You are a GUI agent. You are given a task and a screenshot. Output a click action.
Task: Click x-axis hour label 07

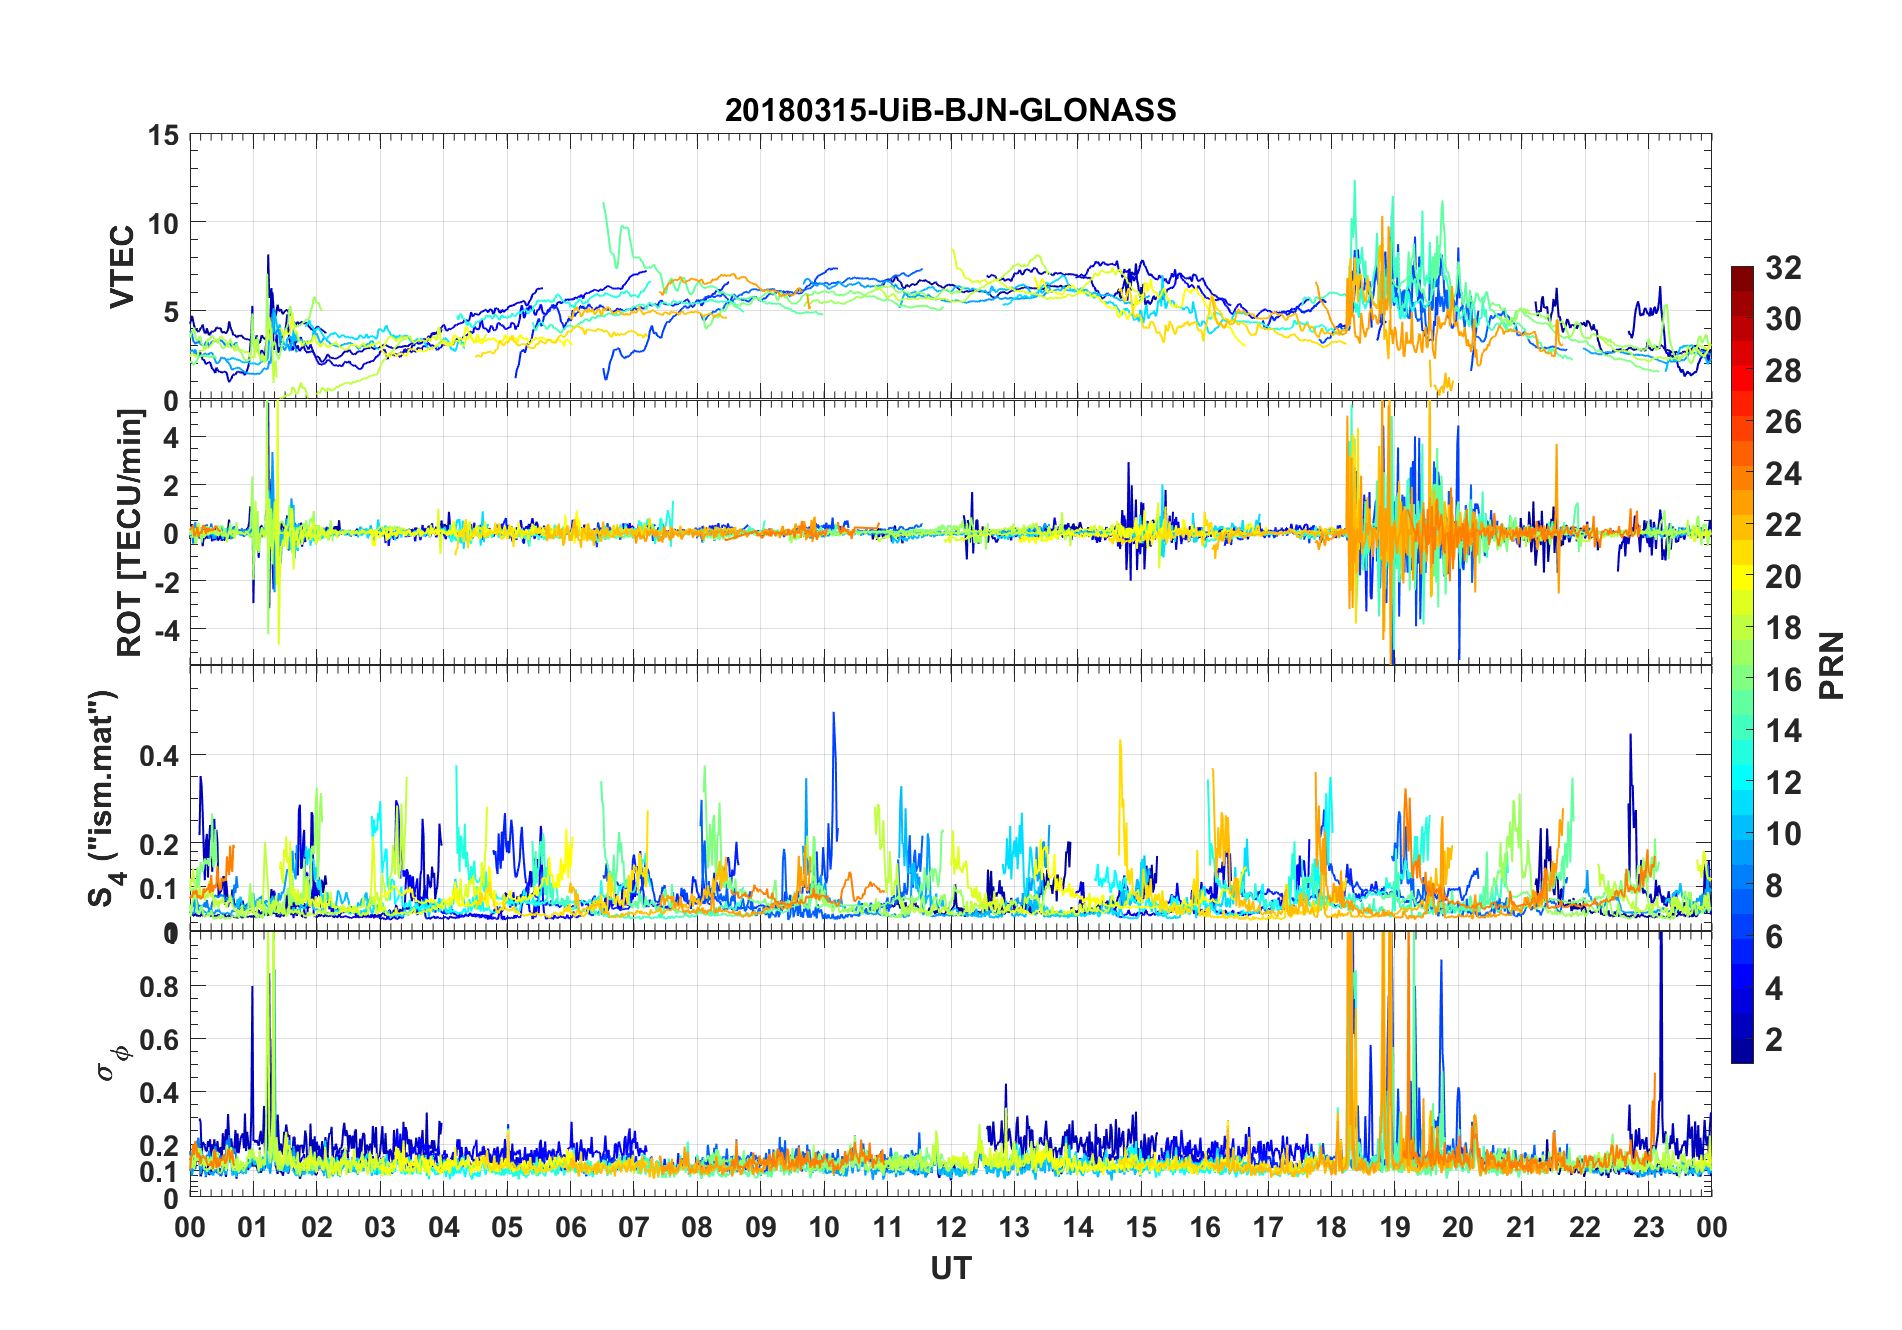634,1227
